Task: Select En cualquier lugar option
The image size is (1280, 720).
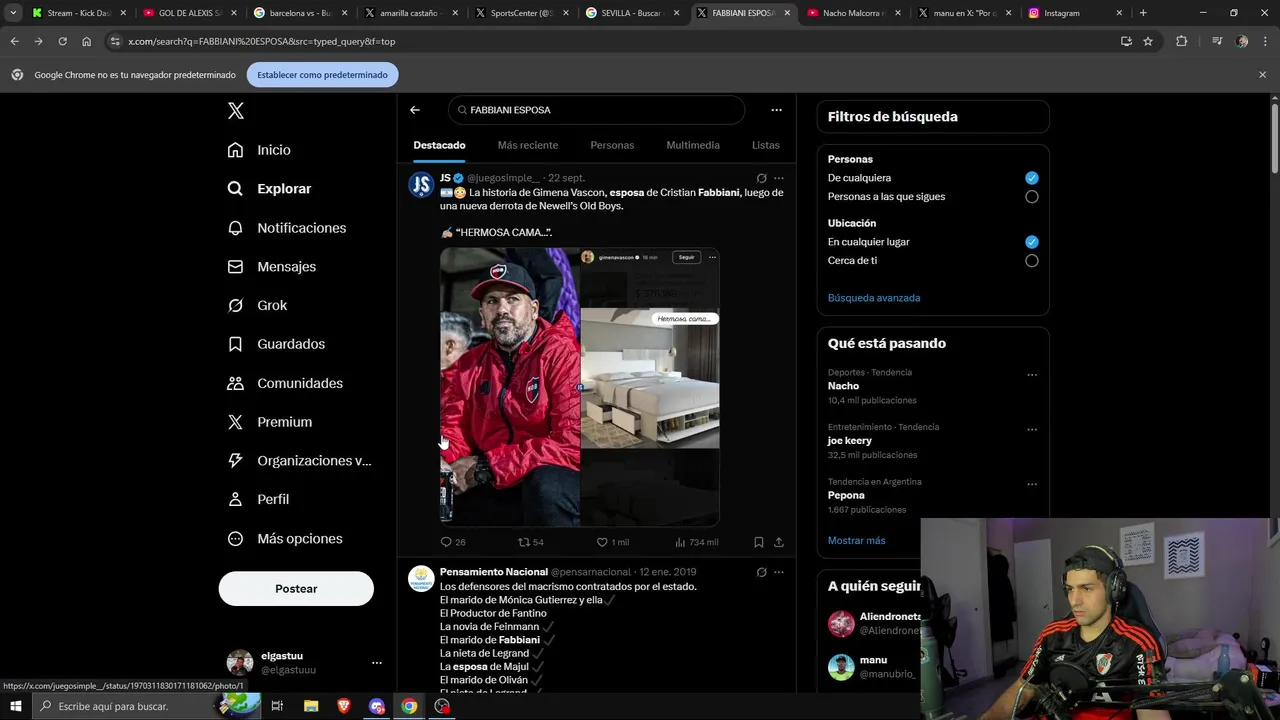Action: pos(1031,242)
